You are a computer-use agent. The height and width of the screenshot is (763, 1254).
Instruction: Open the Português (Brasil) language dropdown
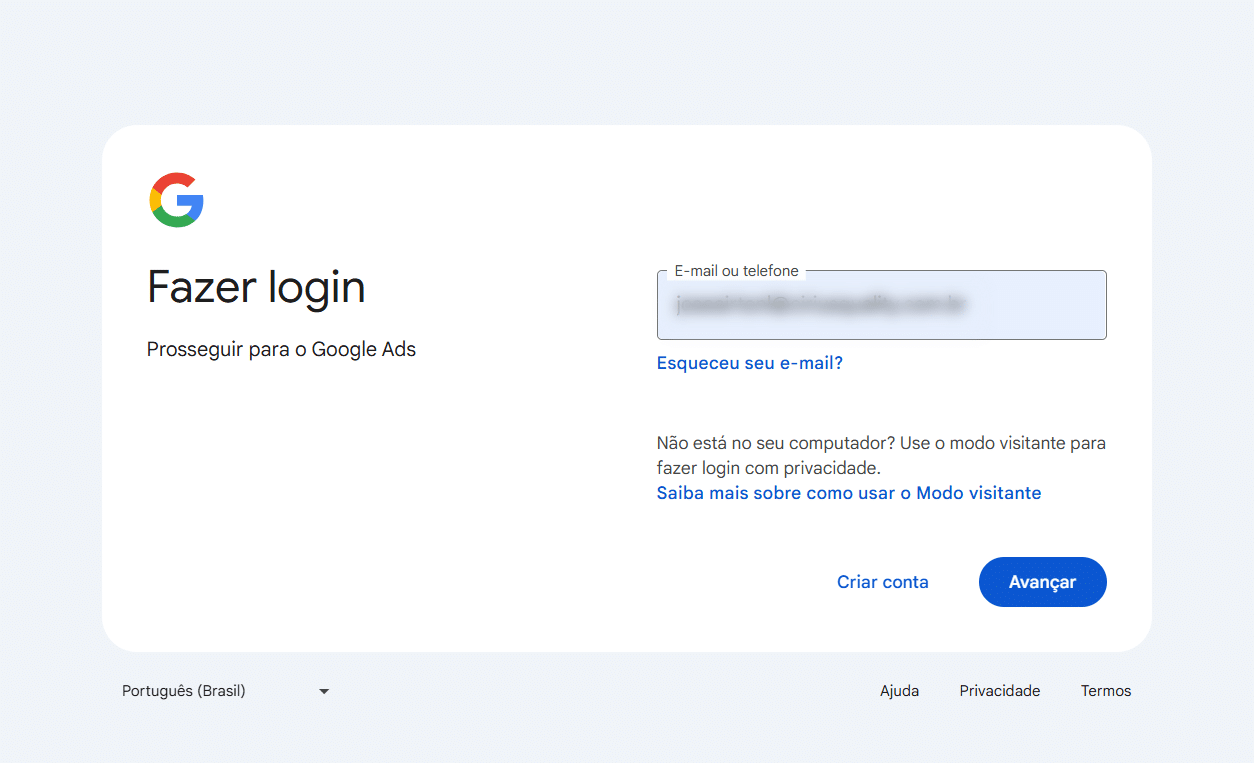(x=226, y=691)
